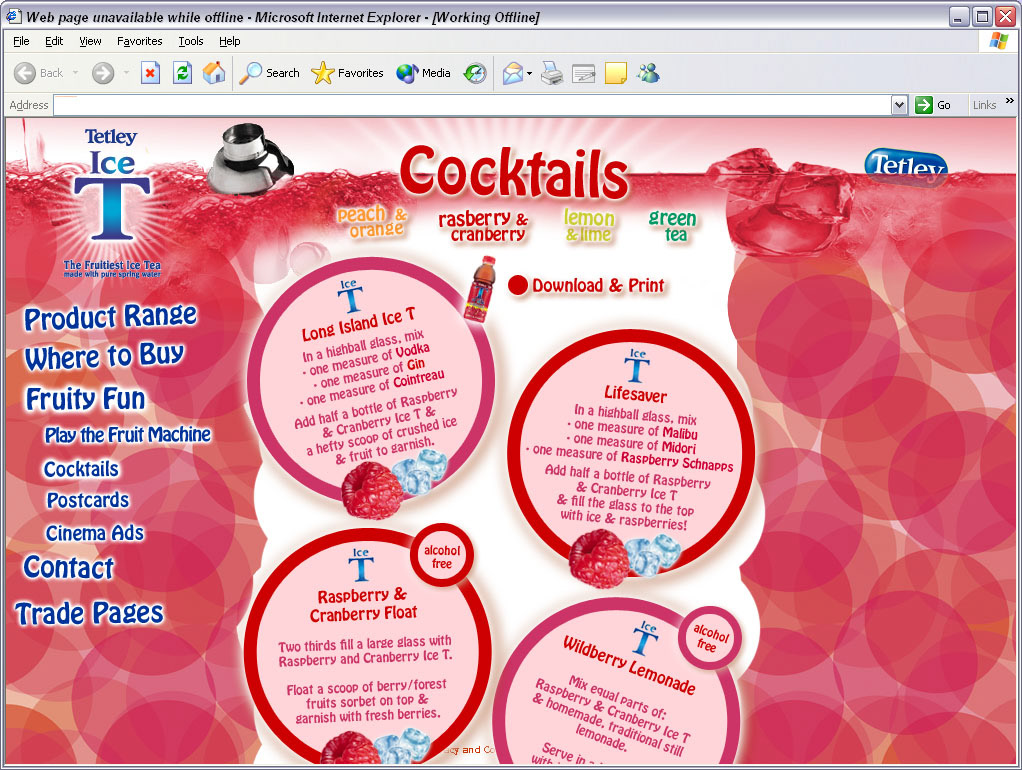Screen dimensions: 1022x770
Task: Open the Product Range page
Action: (x=110, y=317)
